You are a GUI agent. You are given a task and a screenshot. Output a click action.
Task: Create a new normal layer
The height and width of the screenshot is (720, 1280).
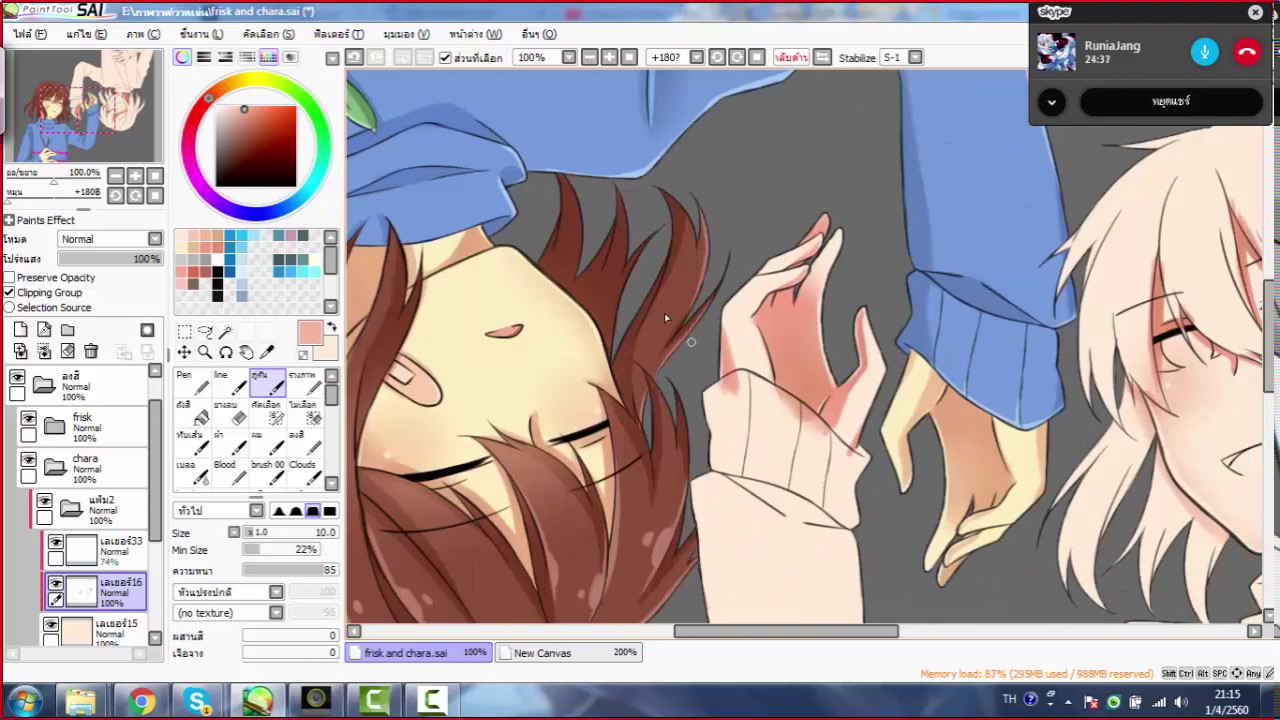[x=20, y=330]
